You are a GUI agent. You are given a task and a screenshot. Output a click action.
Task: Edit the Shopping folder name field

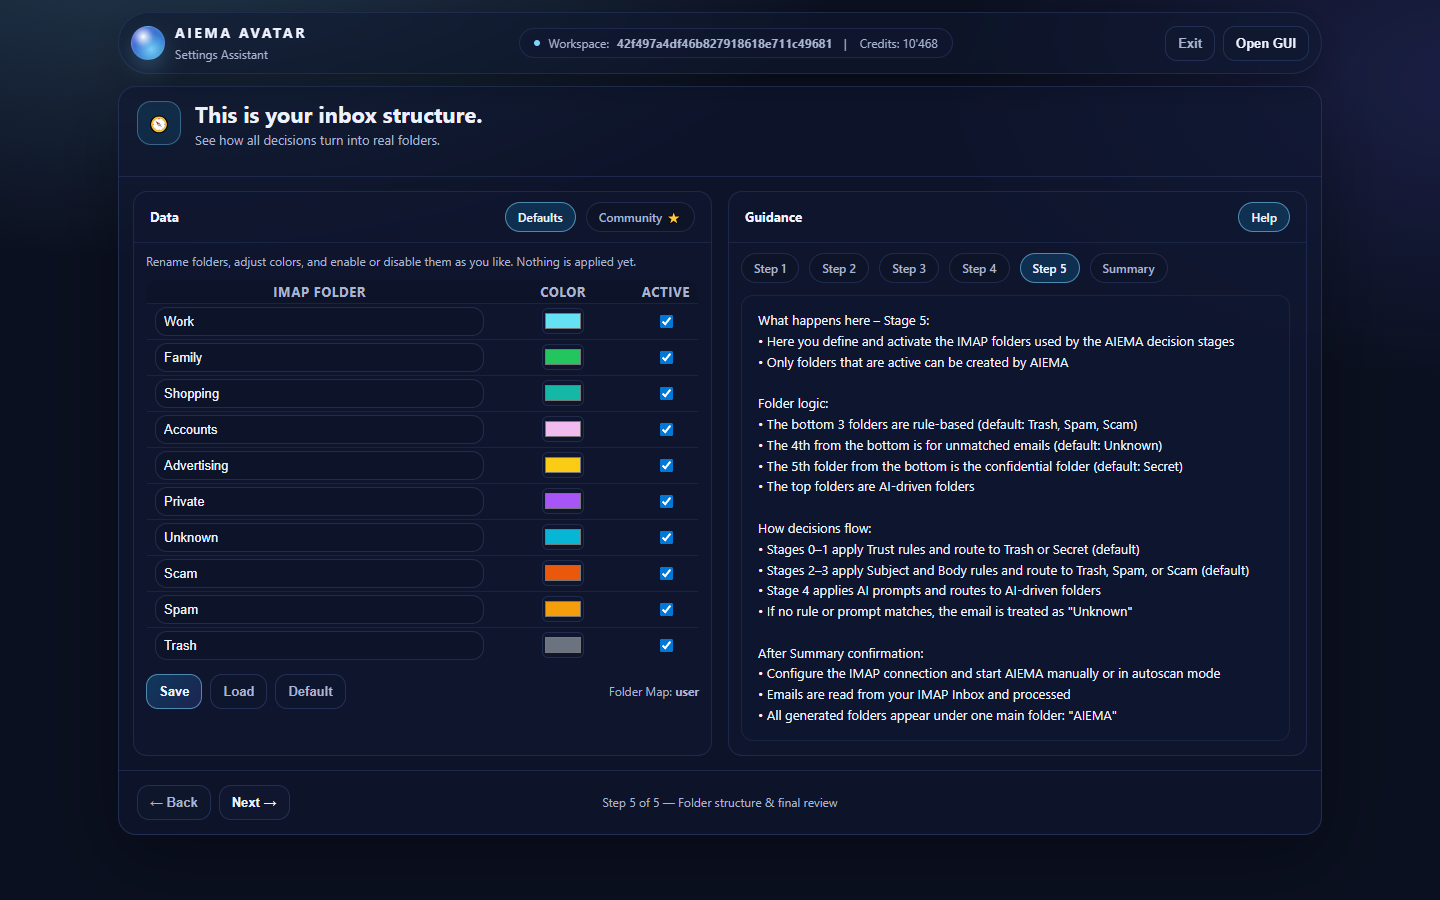(319, 394)
